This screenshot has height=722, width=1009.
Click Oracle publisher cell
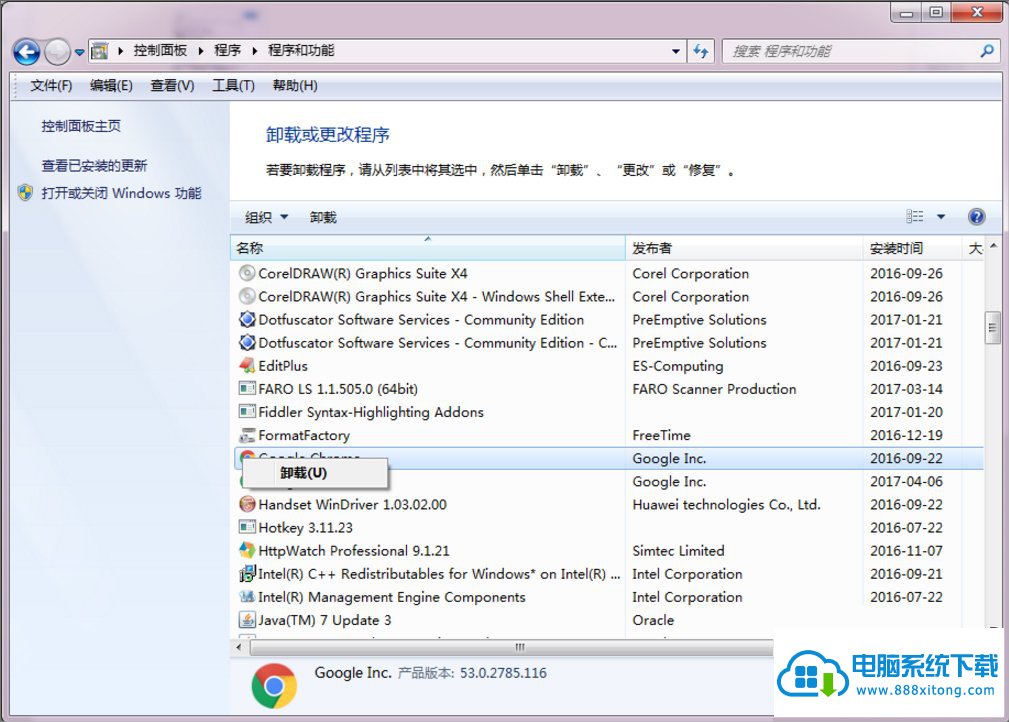(653, 620)
